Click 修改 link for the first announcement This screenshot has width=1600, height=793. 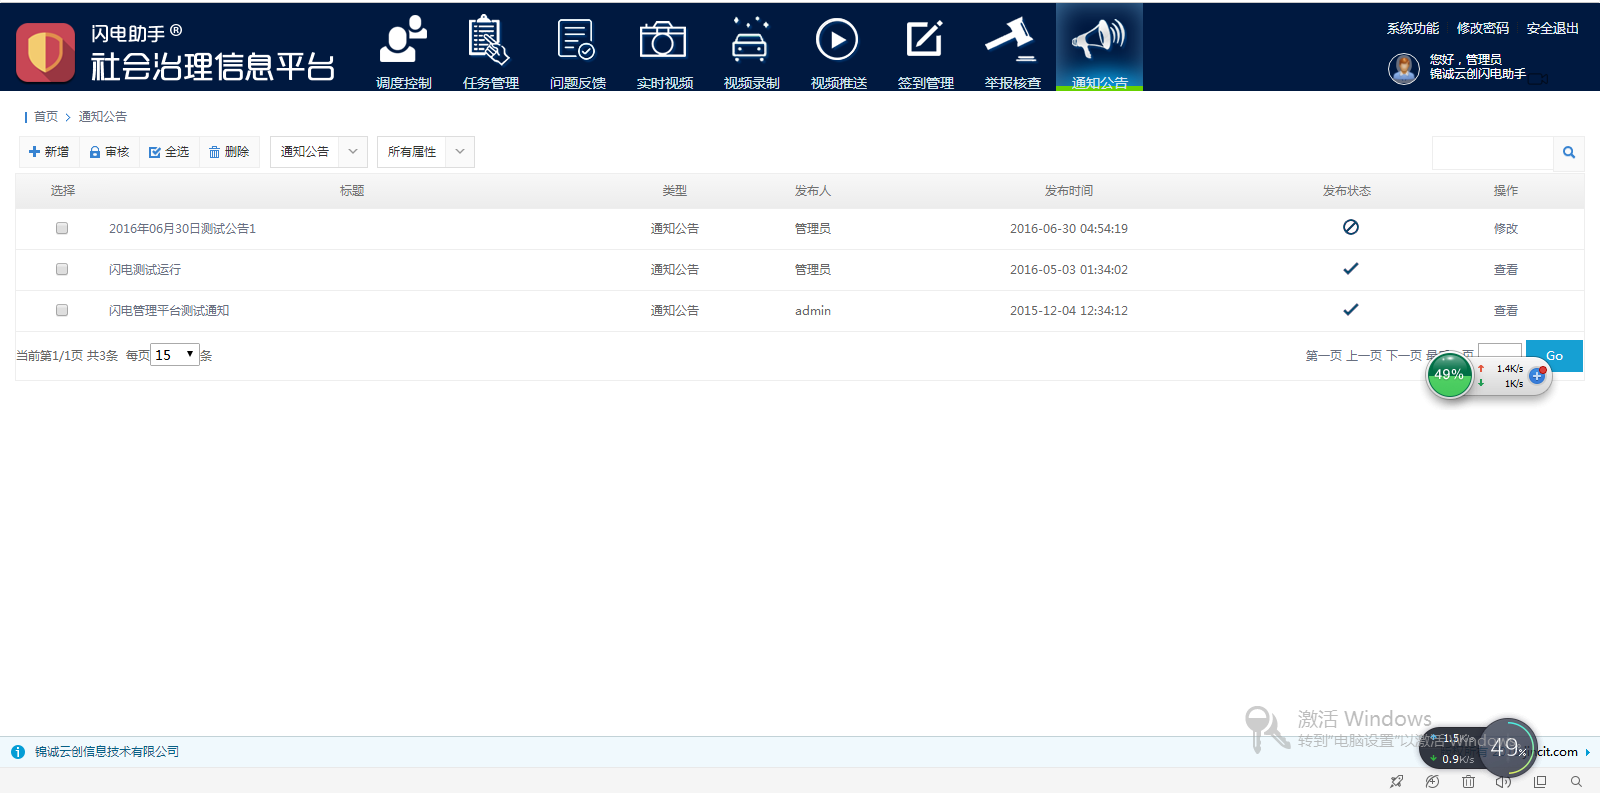(x=1505, y=229)
